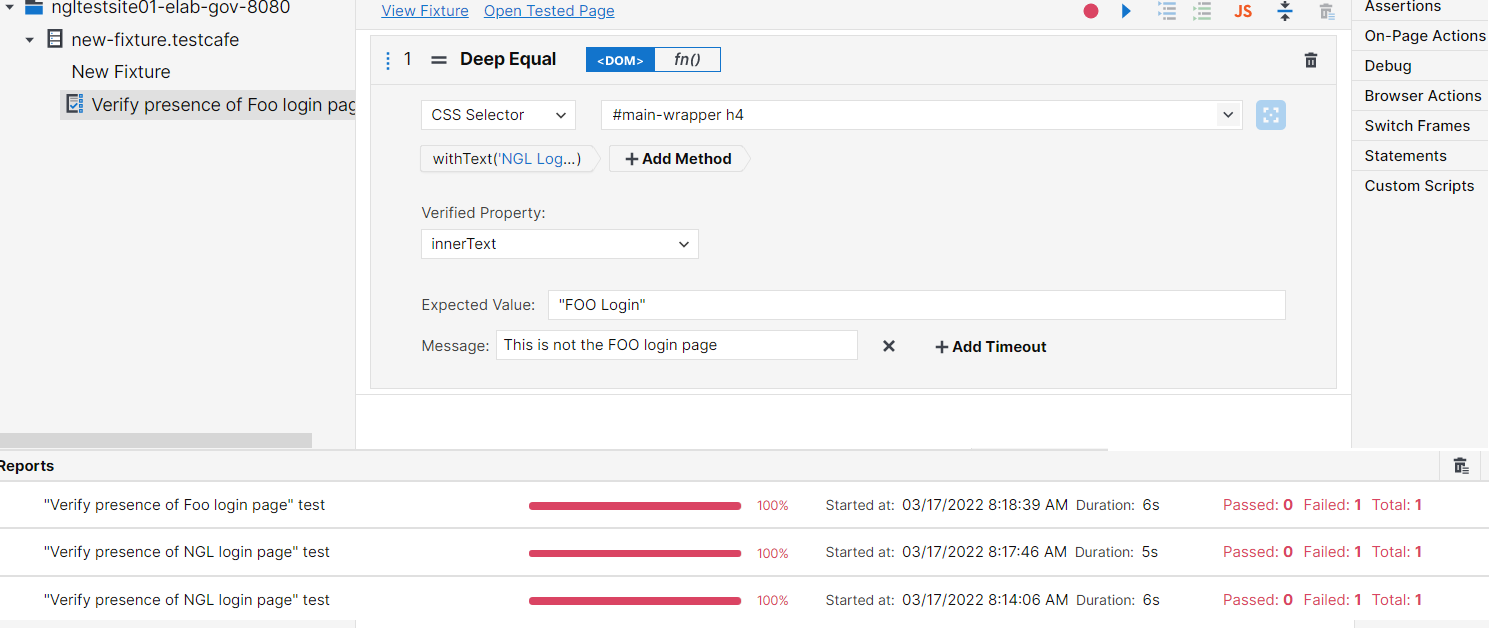Click Failed: 1 on the Foo report
Image resolution: width=1489 pixels, height=632 pixels.
tap(1332, 505)
